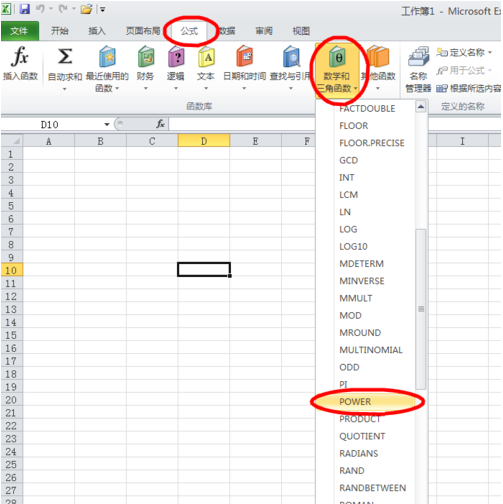
Task: Select POWER from the function list
Action: pos(365,402)
